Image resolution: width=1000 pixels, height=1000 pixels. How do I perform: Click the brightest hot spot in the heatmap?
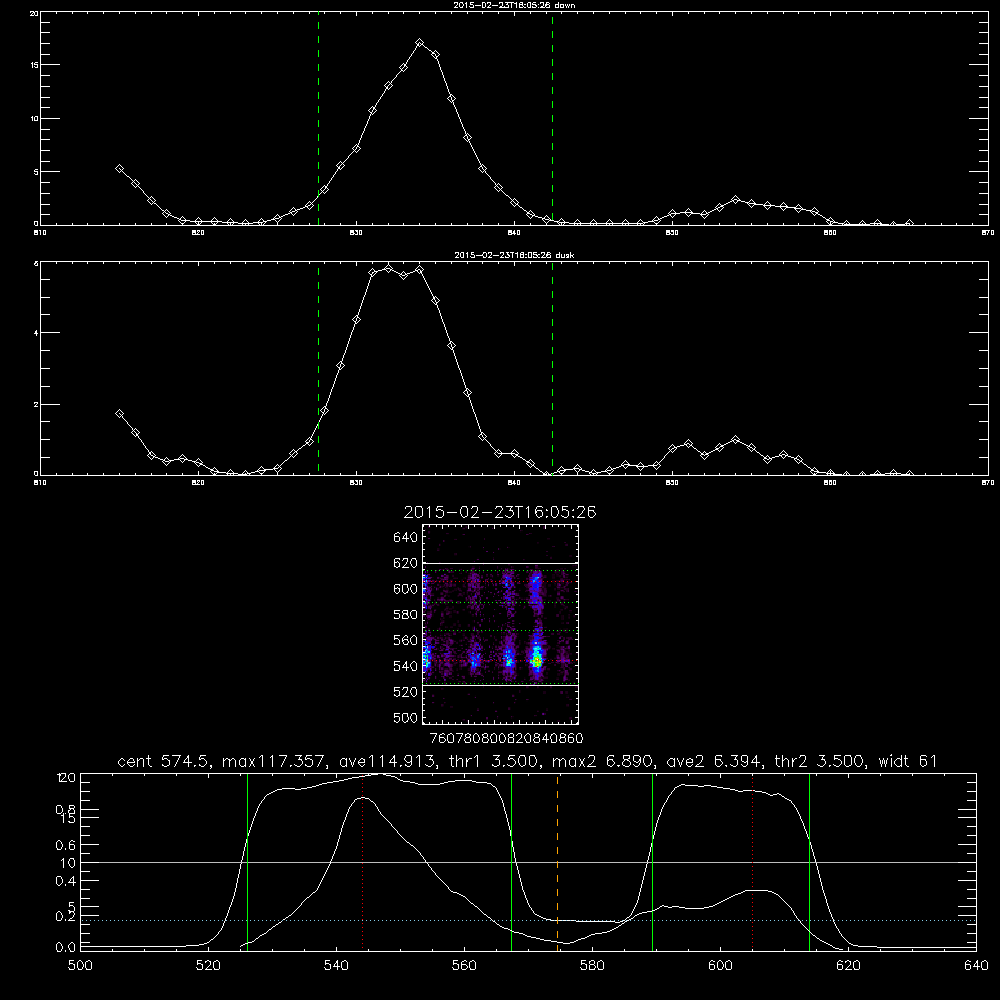click(537, 661)
